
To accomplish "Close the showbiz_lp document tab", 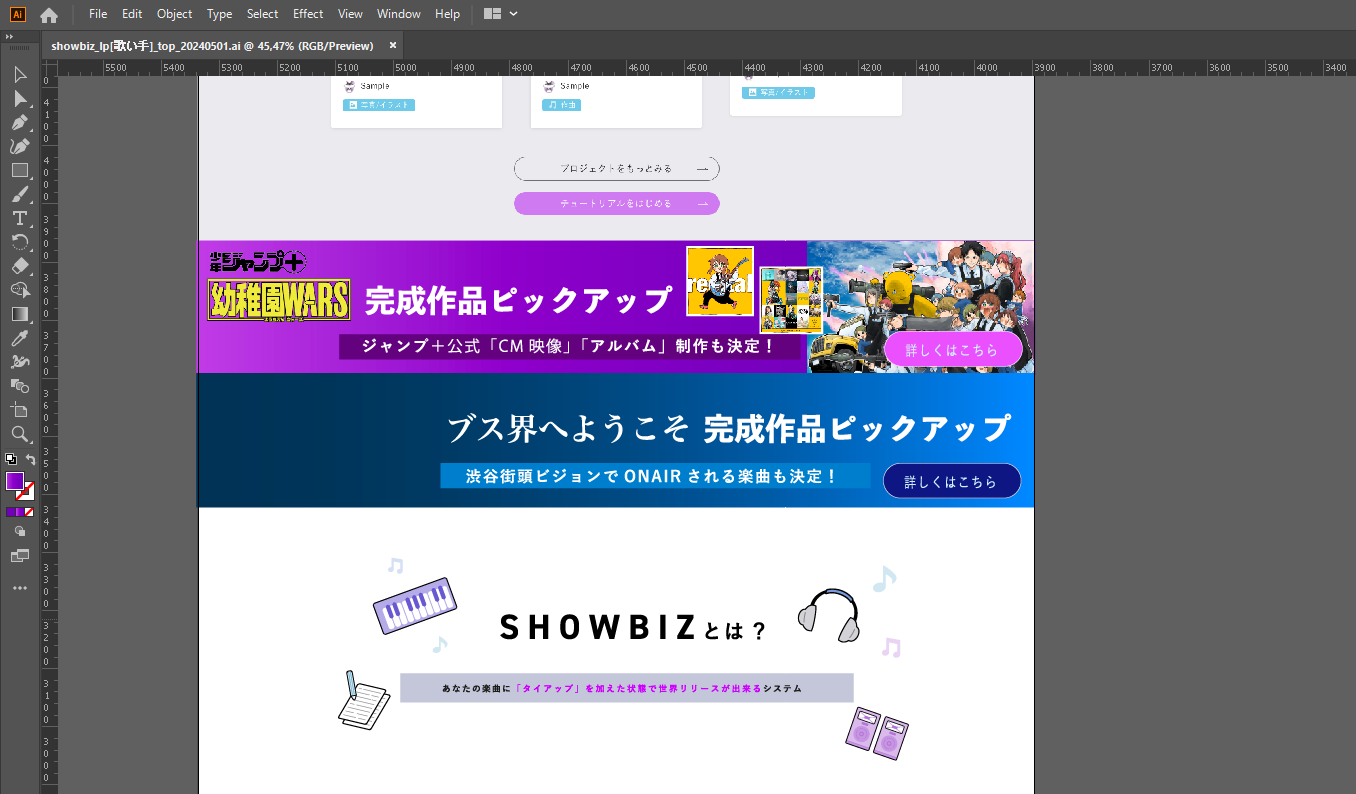I will click(393, 45).
